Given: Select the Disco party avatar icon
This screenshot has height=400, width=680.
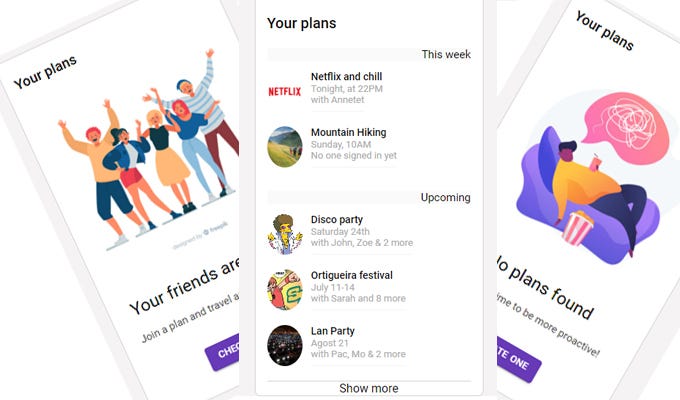Looking at the screenshot, I should [284, 234].
